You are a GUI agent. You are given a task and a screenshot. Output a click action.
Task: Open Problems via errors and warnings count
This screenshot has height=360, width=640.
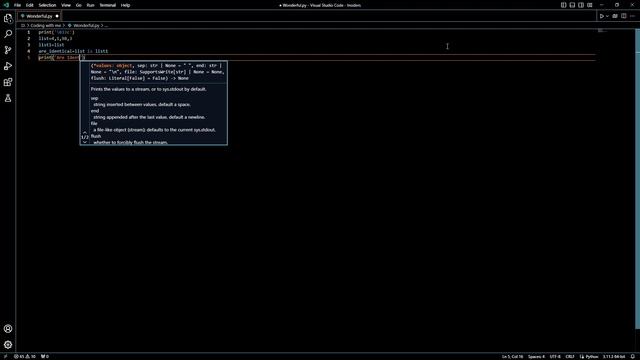coord(25,356)
